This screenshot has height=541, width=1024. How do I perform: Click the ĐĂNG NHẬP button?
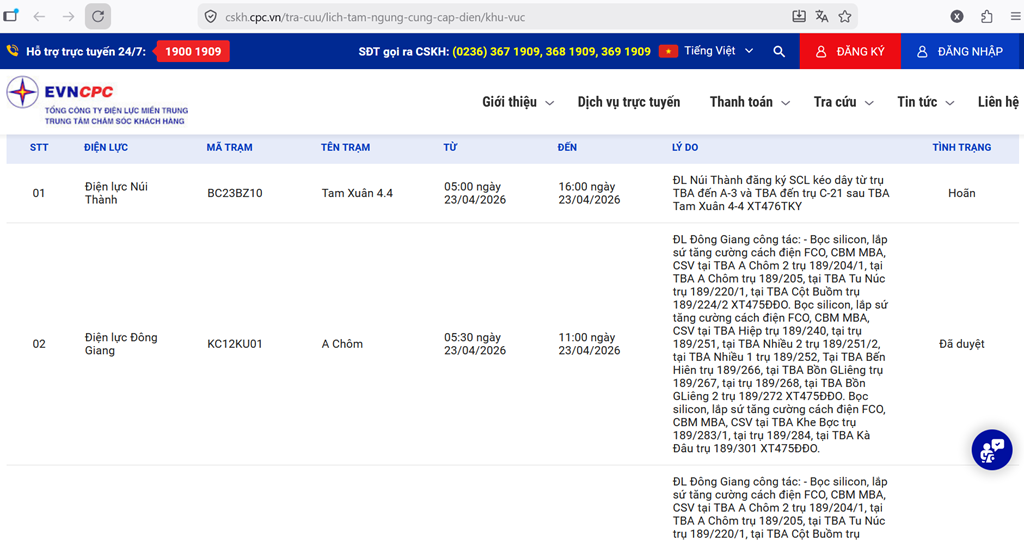click(961, 51)
